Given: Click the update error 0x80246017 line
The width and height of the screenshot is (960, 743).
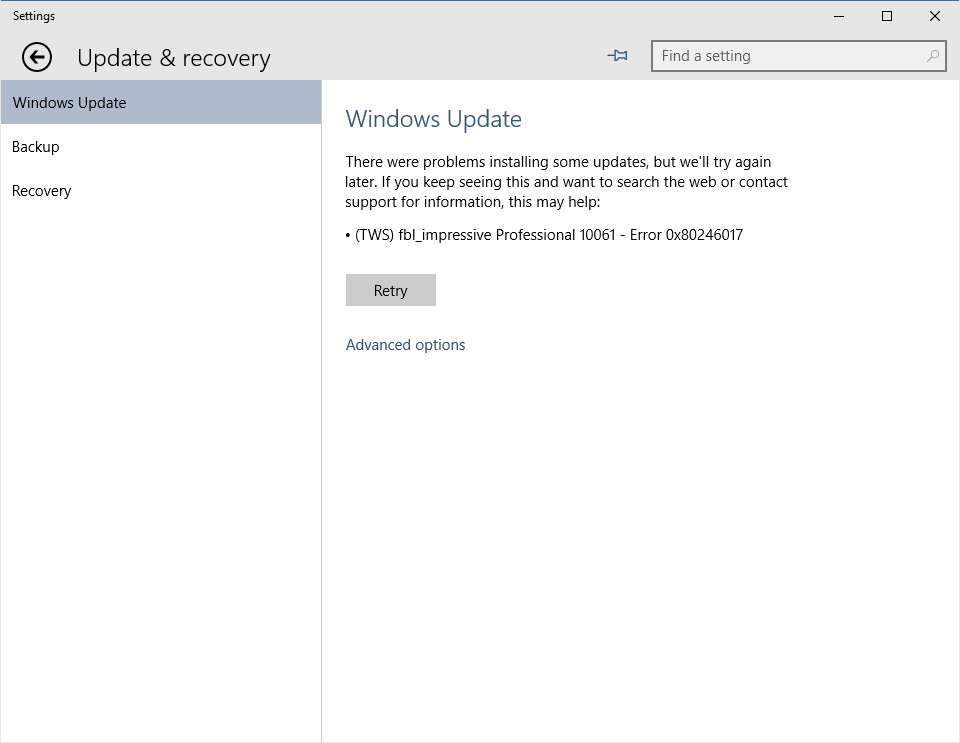Looking at the screenshot, I should pyautogui.click(x=544, y=235).
